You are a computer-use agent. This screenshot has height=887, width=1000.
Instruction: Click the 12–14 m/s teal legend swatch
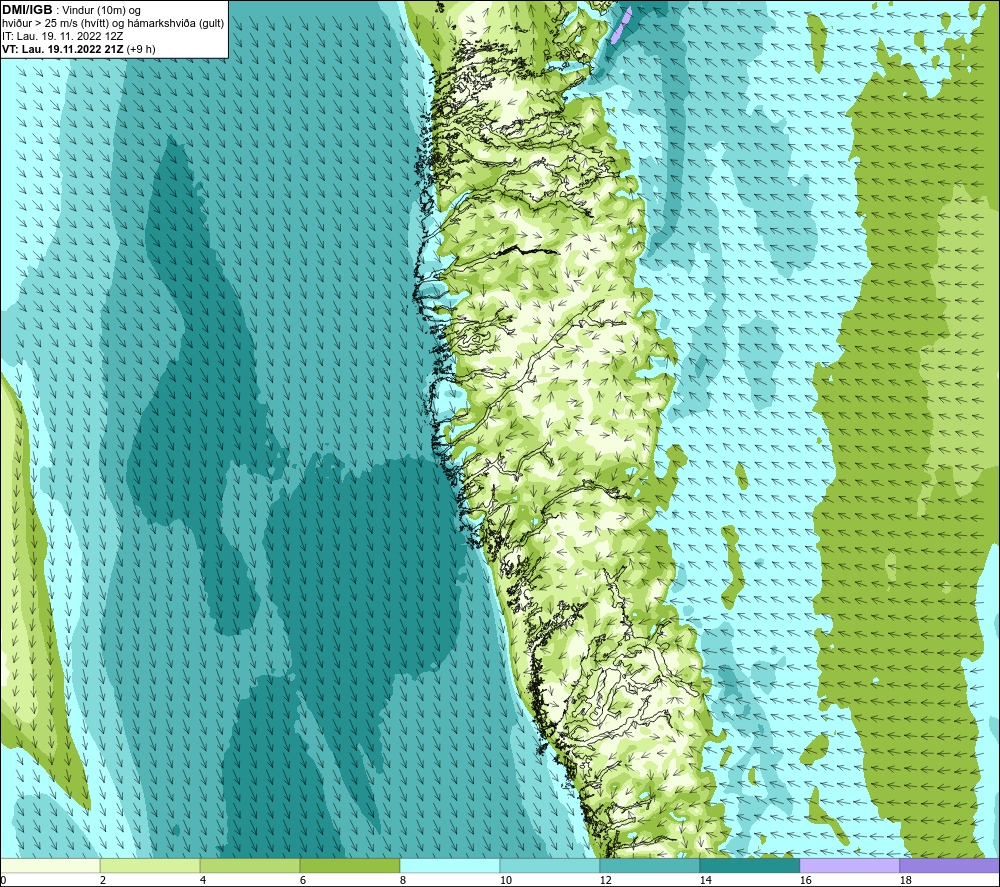pyautogui.click(x=649, y=865)
